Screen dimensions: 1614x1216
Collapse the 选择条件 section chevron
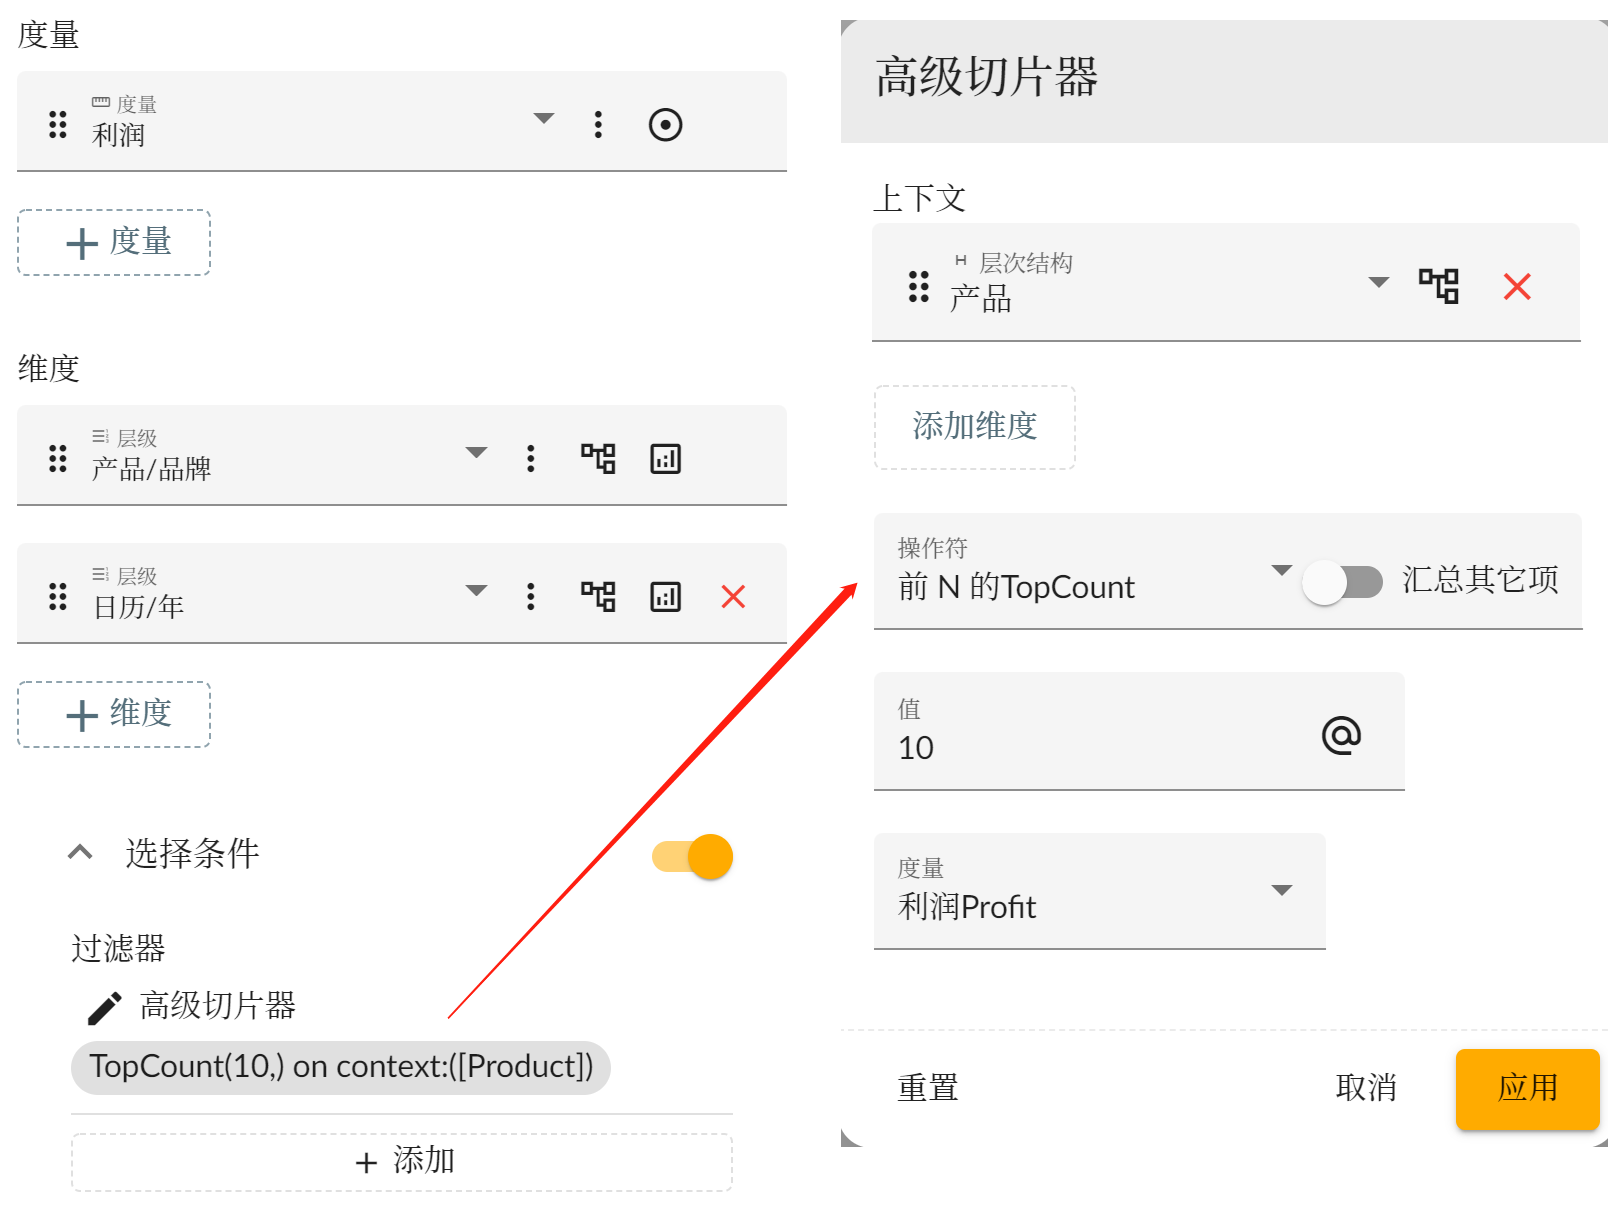coord(80,853)
